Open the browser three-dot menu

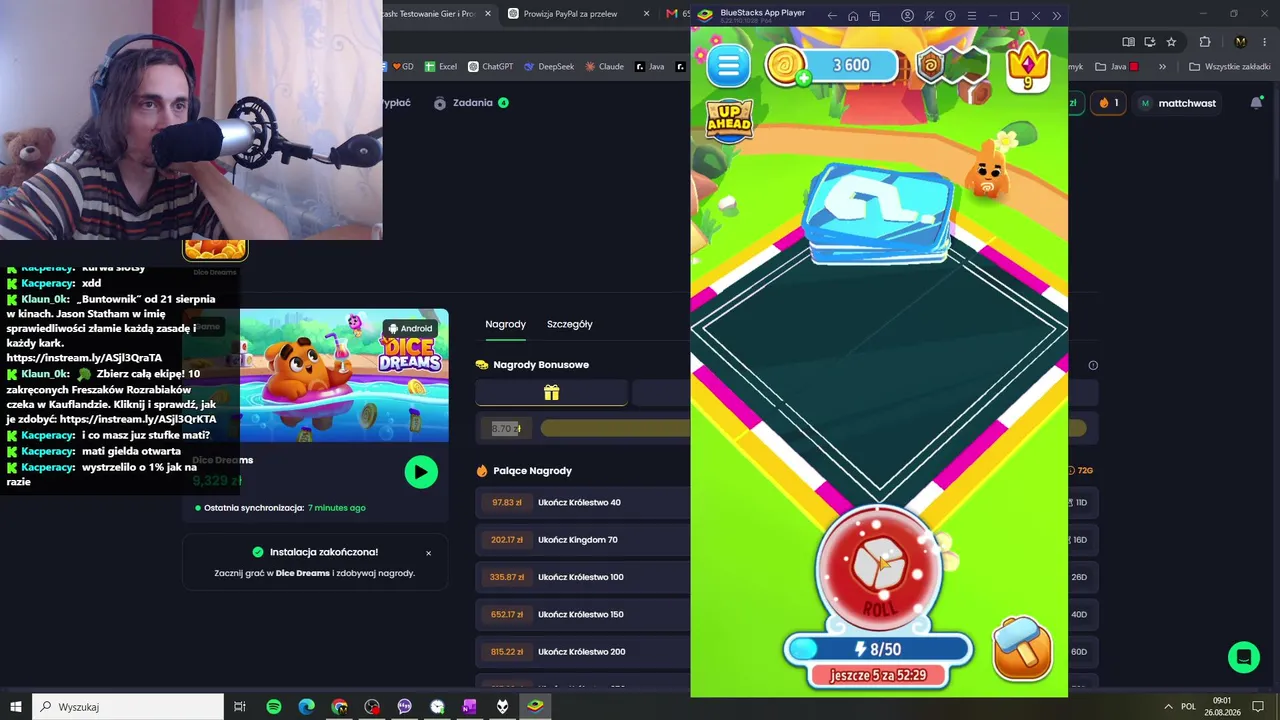coord(1263,42)
